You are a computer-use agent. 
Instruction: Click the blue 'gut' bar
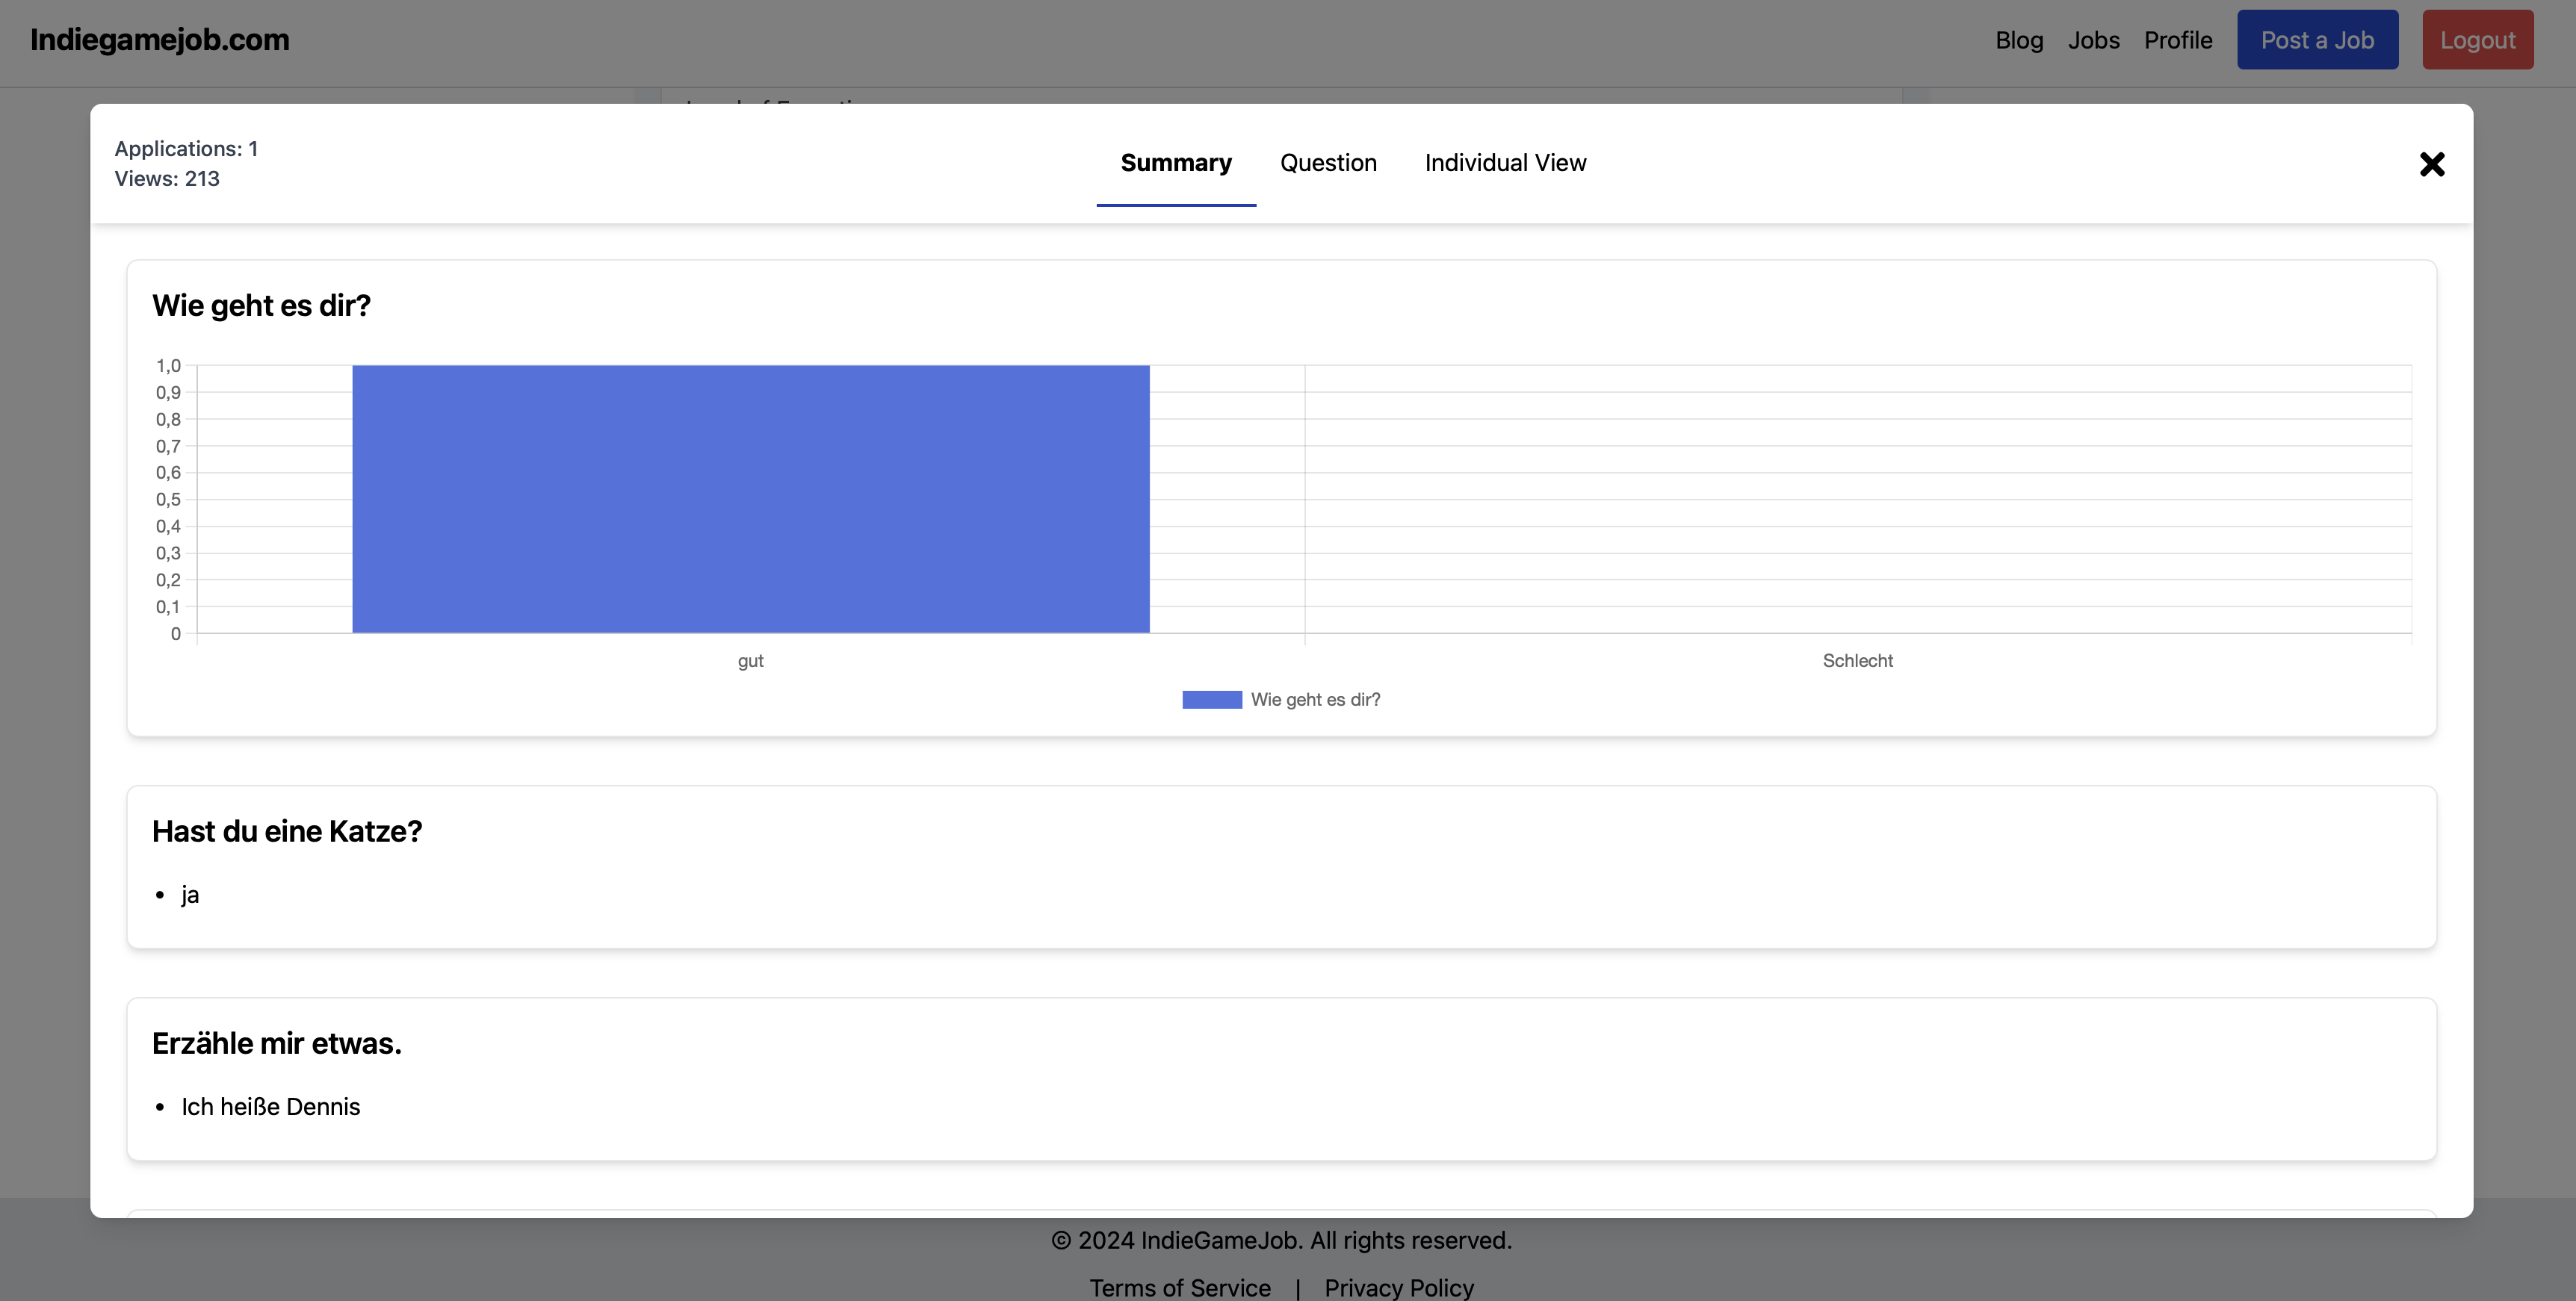pos(750,499)
